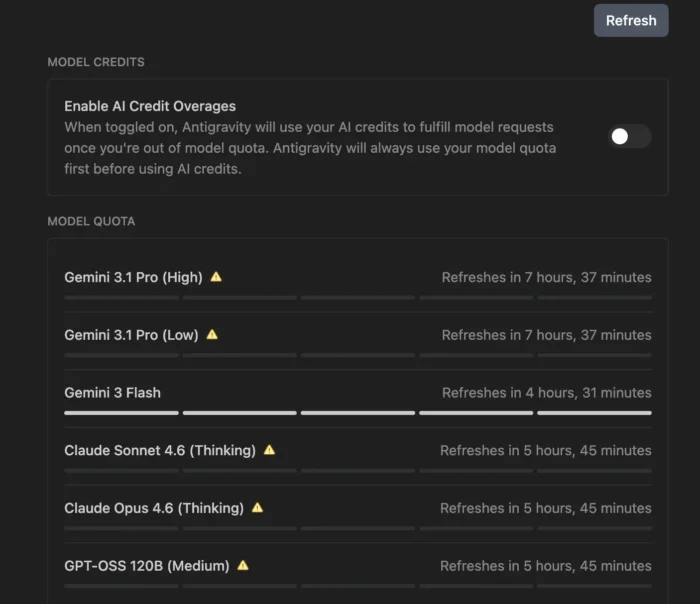Click the Refresh button
The height and width of the screenshot is (604, 700).
tap(631, 20)
